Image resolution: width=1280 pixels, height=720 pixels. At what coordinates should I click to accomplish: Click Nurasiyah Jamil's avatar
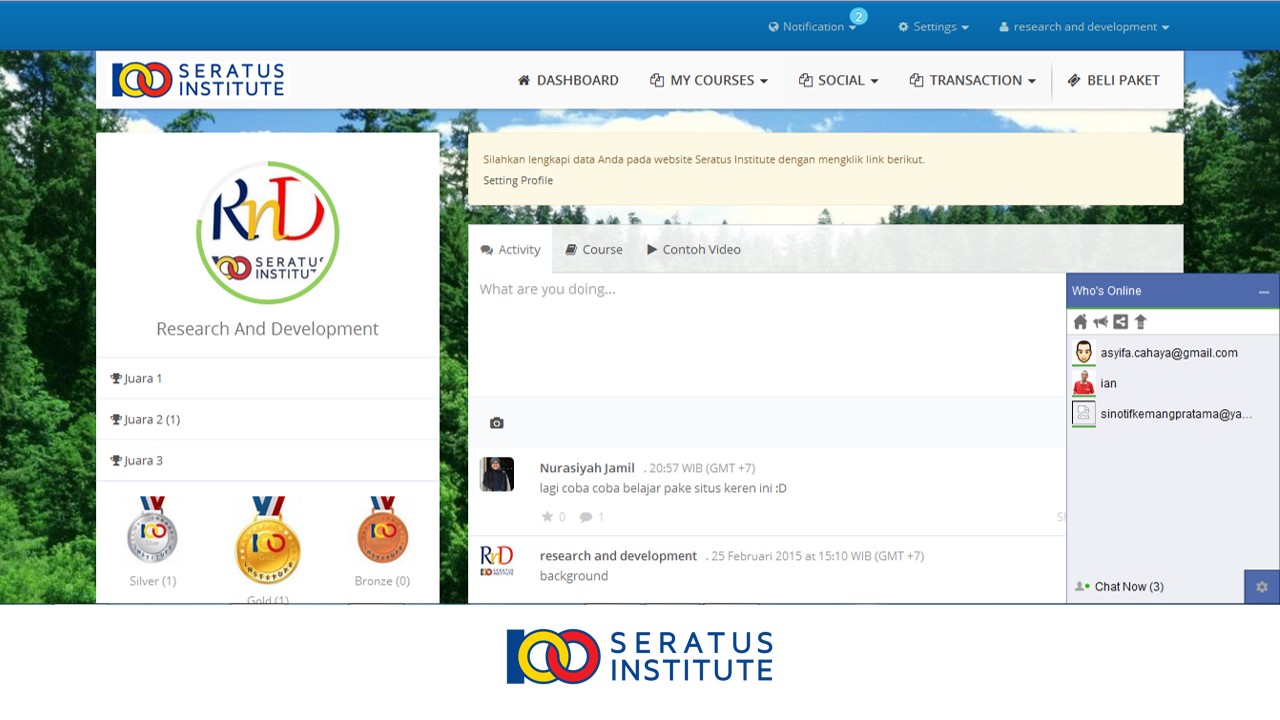pyautogui.click(x=497, y=474)
